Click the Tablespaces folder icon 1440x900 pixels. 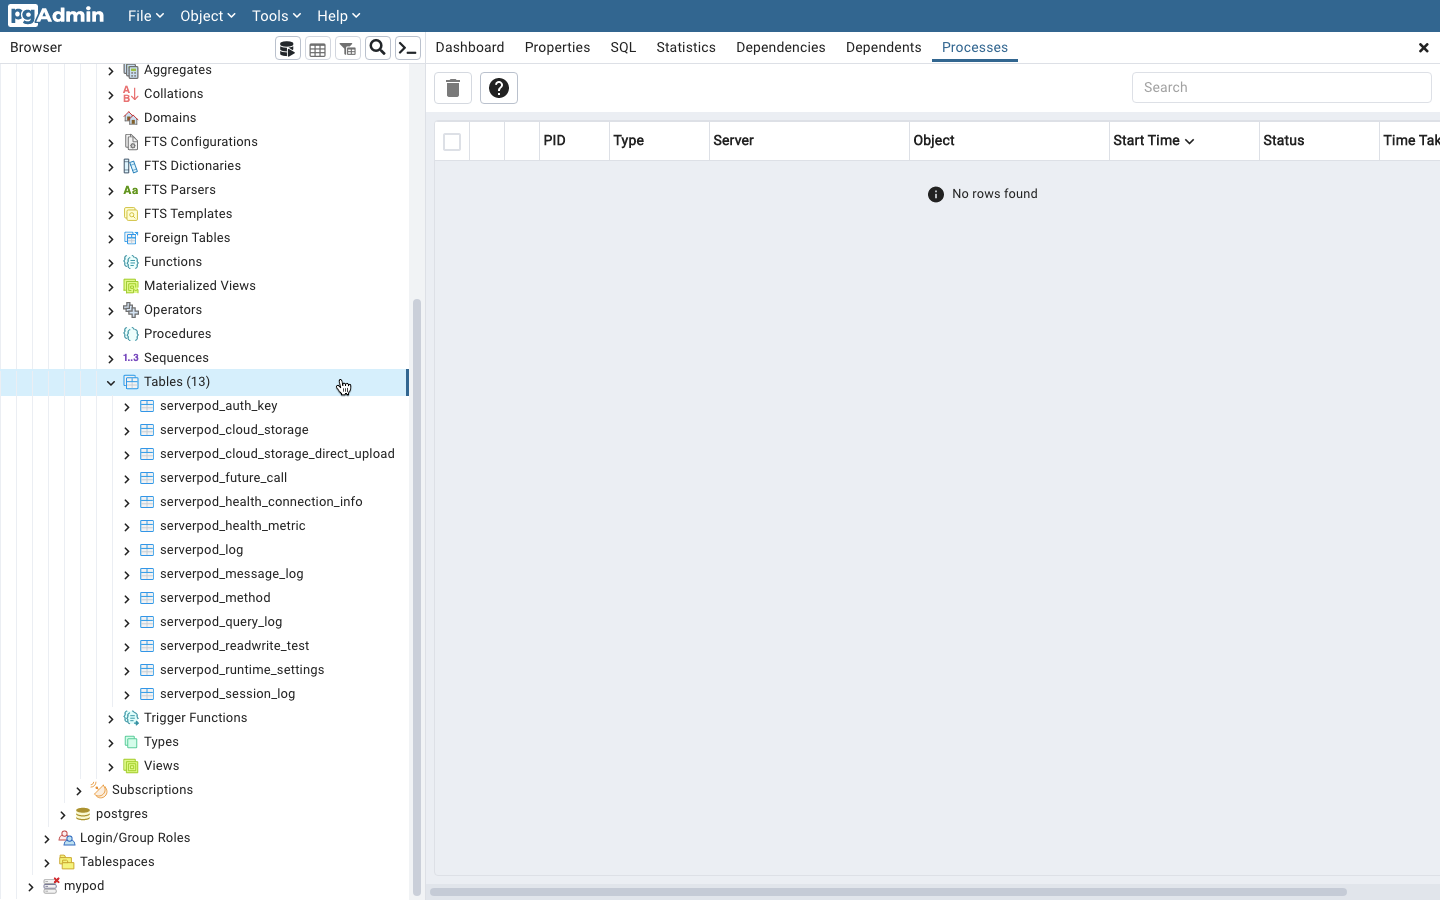tap(67, 862)
